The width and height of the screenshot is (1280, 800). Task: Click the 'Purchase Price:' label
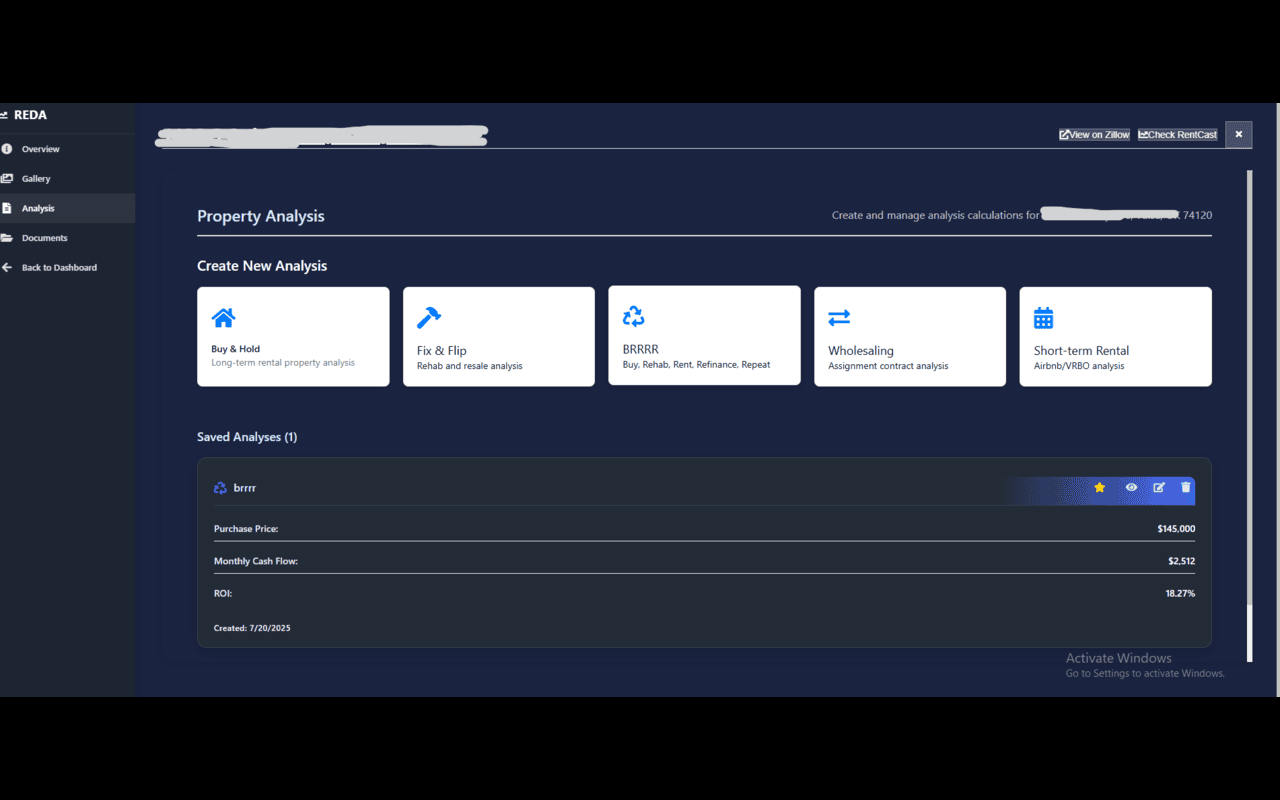coord(246,529)
